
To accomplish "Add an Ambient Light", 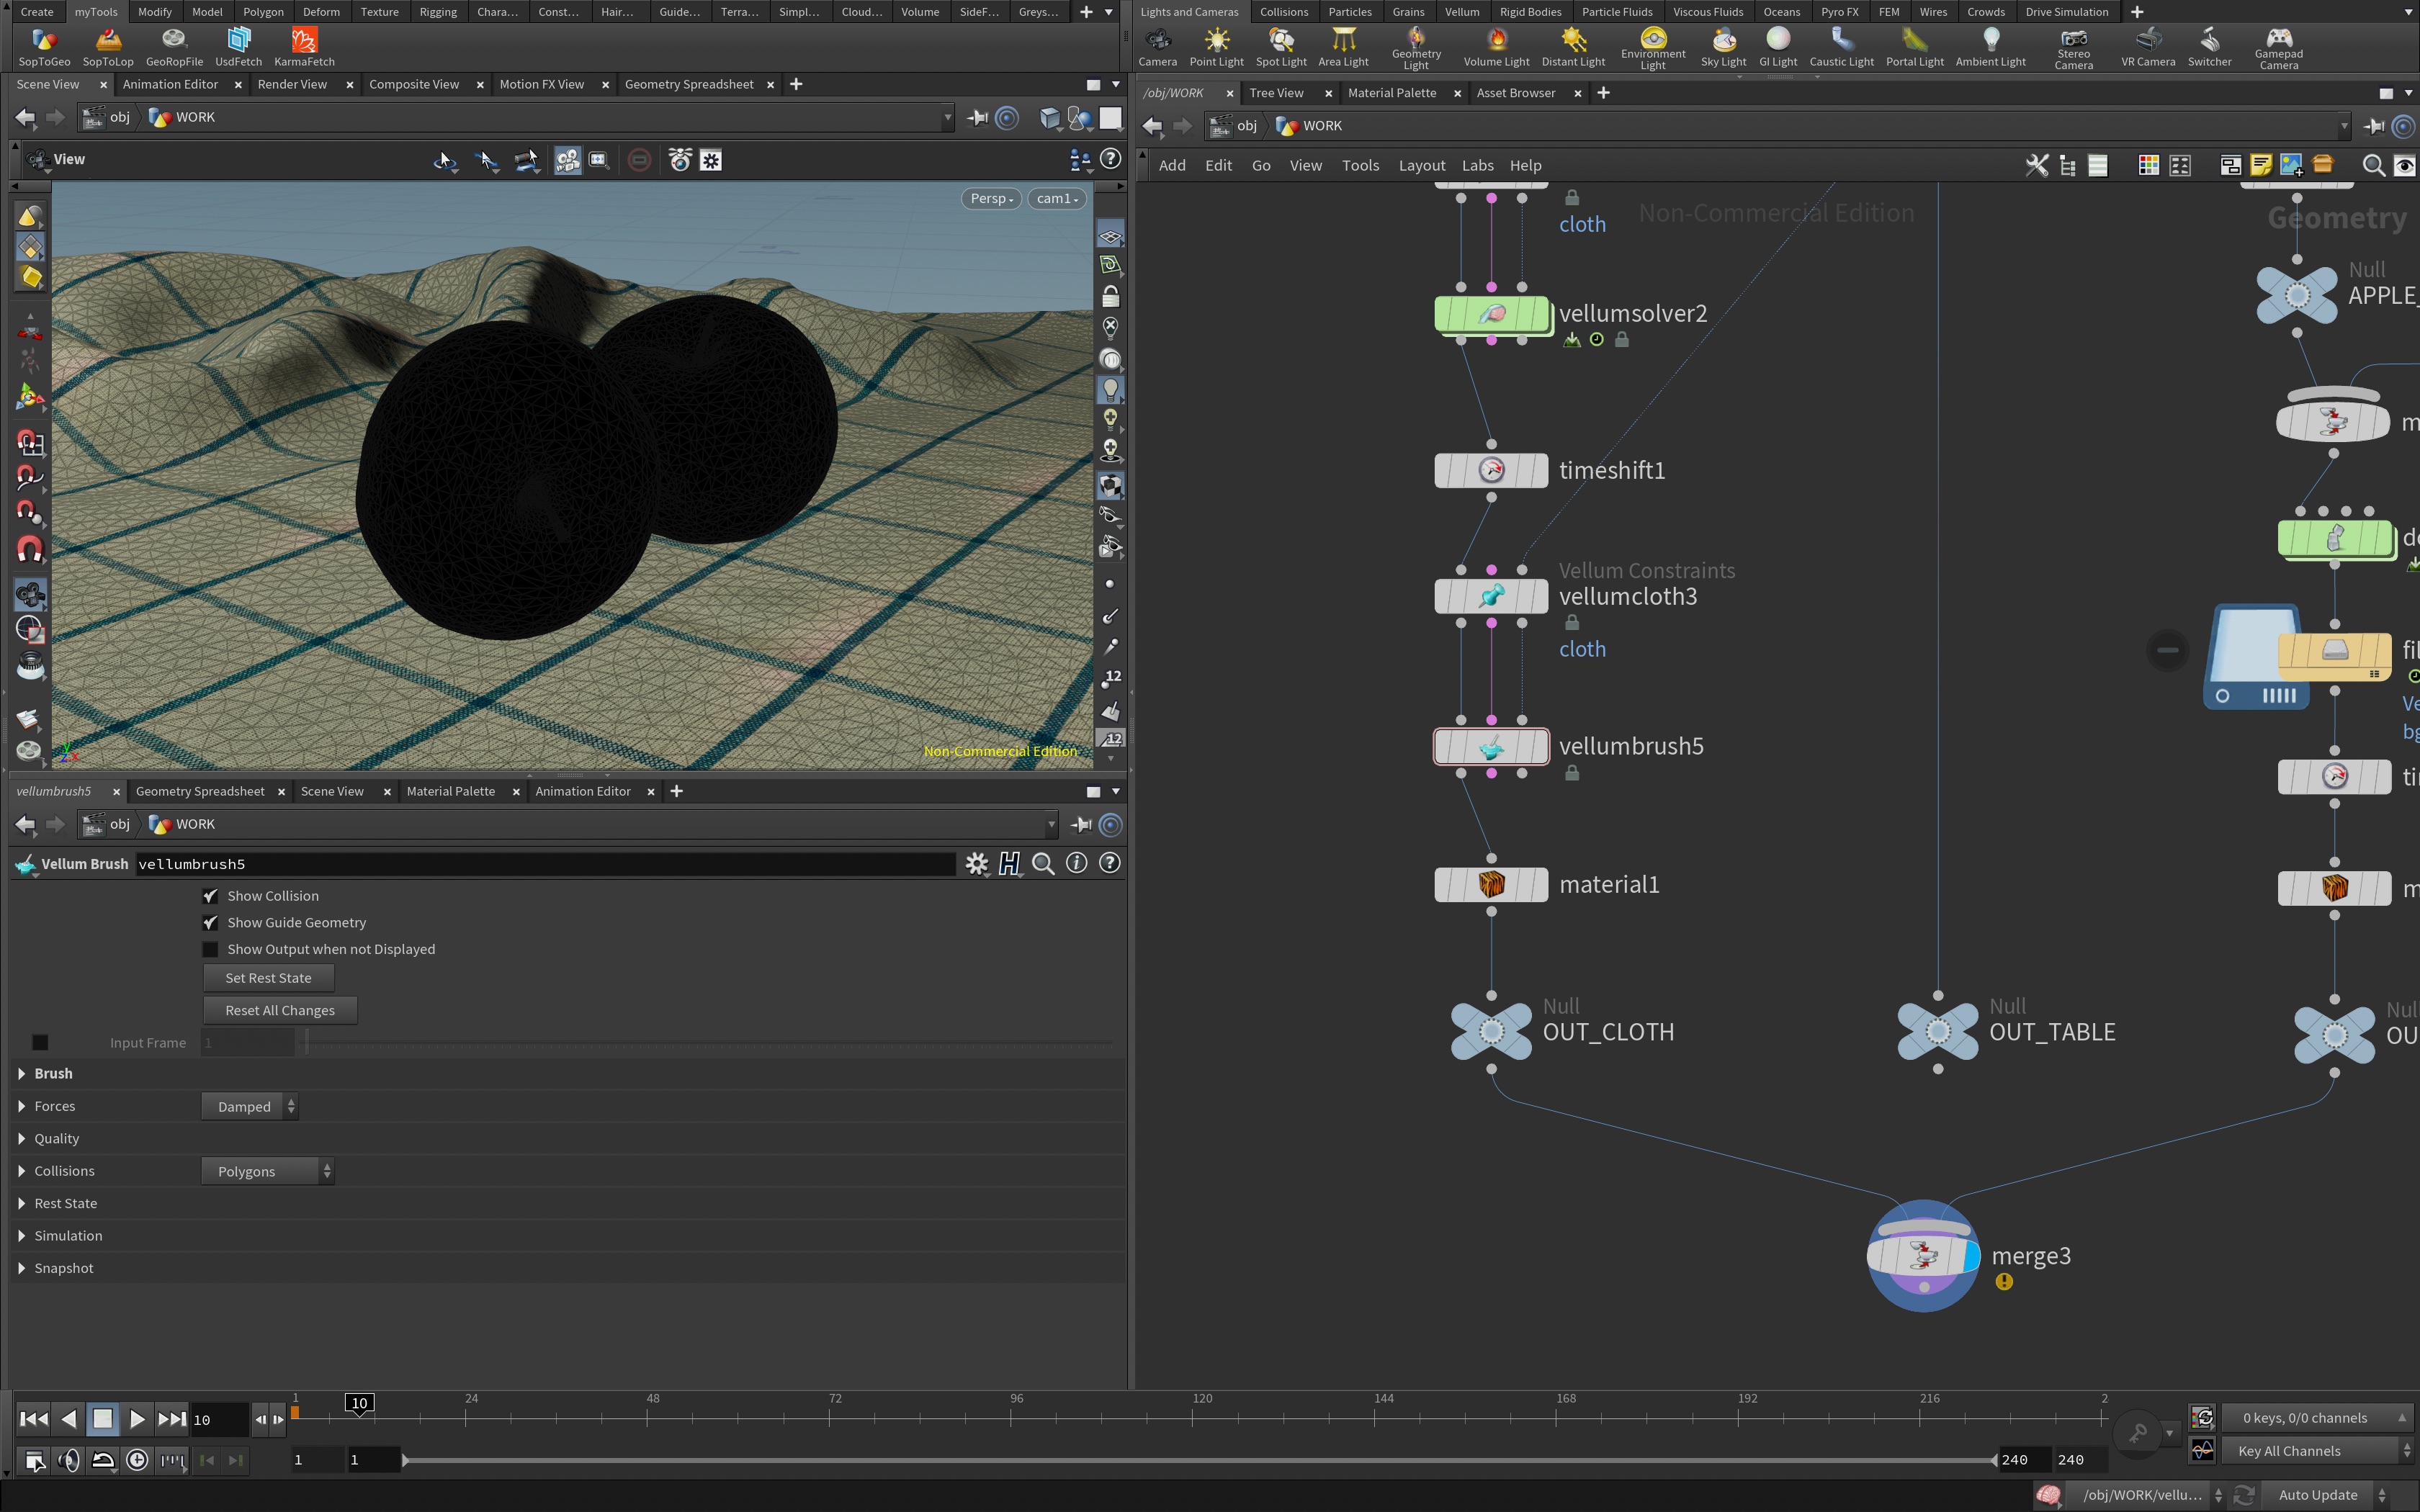I will tap(1990, 47).
